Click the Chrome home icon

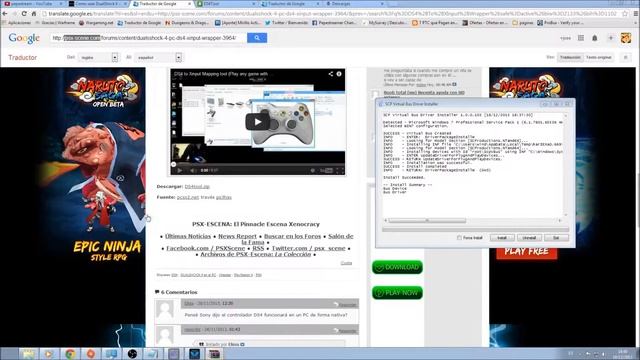click(34, 13)
